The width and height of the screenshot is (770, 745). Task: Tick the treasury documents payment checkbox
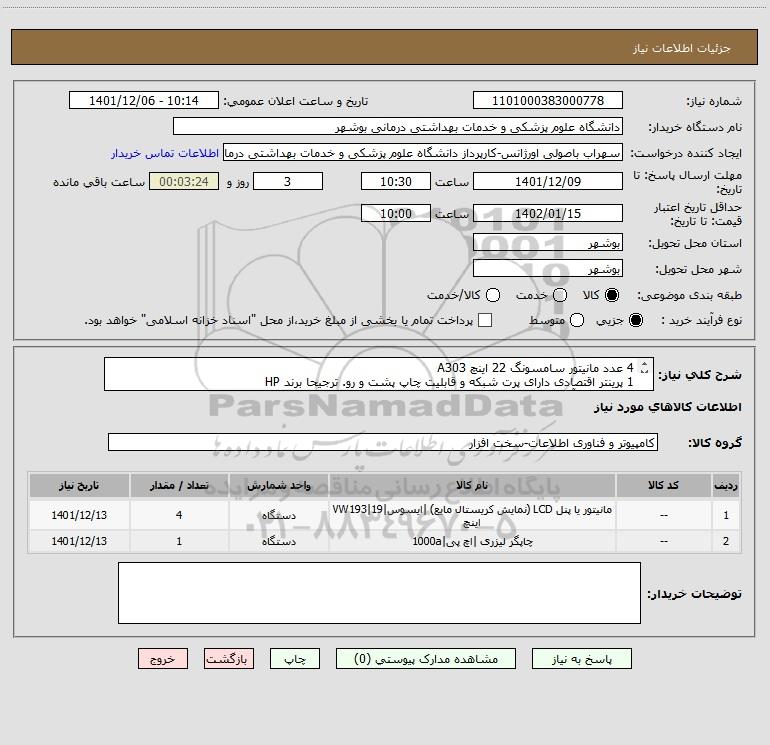click(x=486, y=320)
